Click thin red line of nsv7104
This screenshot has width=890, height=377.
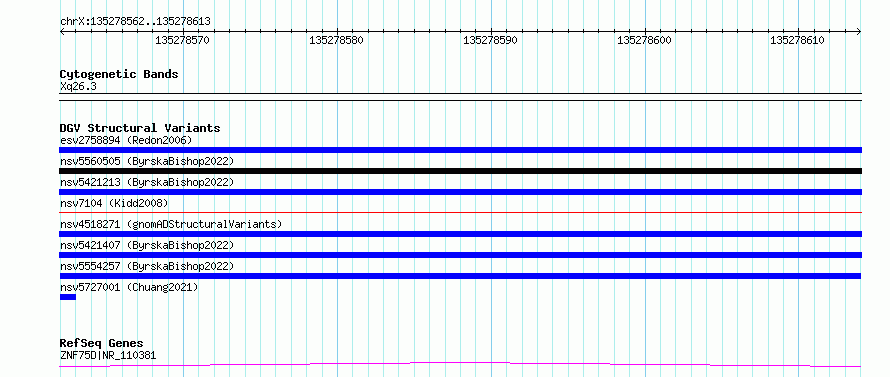(x=460, y=212)
